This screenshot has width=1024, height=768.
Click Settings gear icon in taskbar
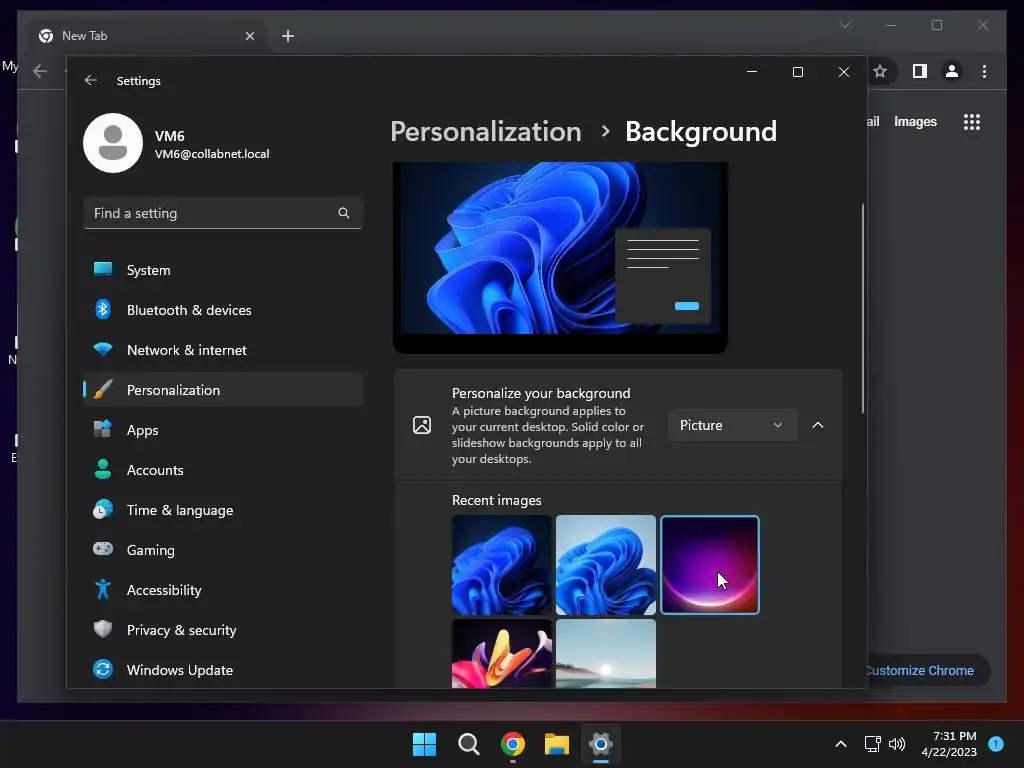[601, 744]
